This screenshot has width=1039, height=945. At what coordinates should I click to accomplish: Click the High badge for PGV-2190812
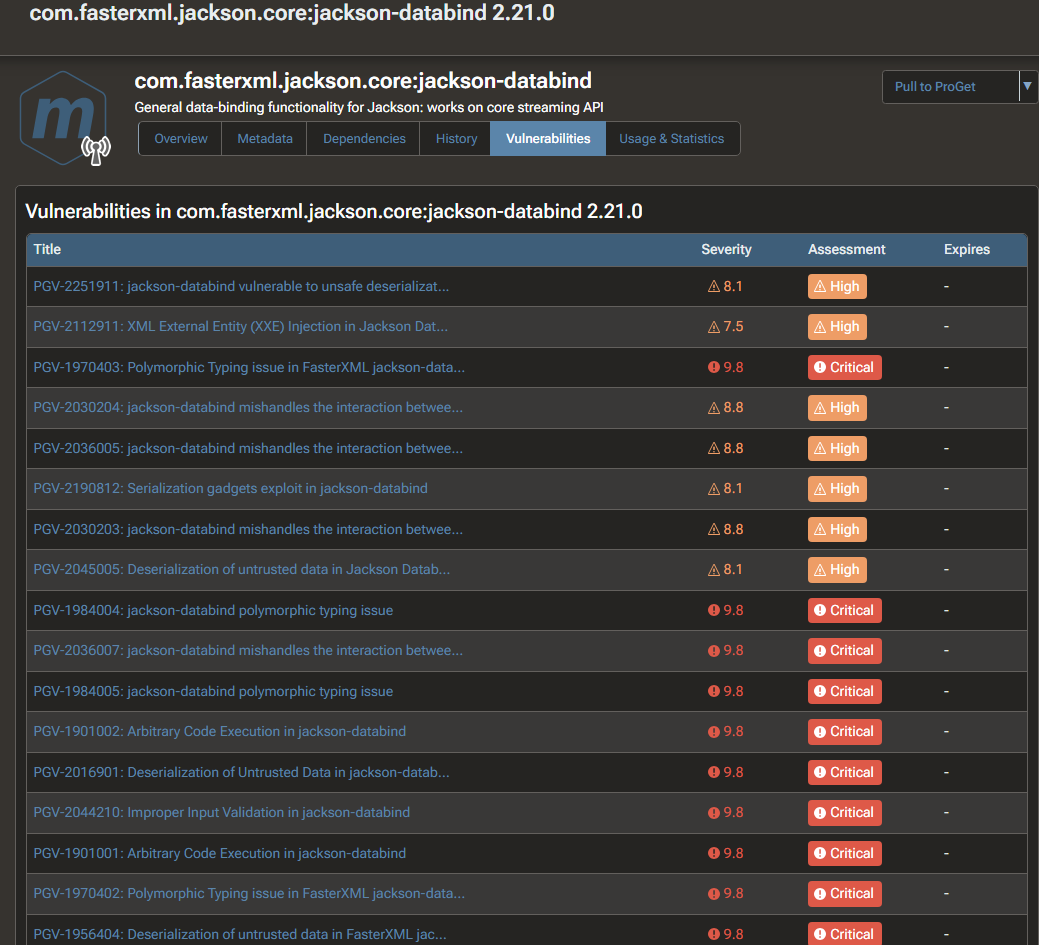tap(837, 489)
